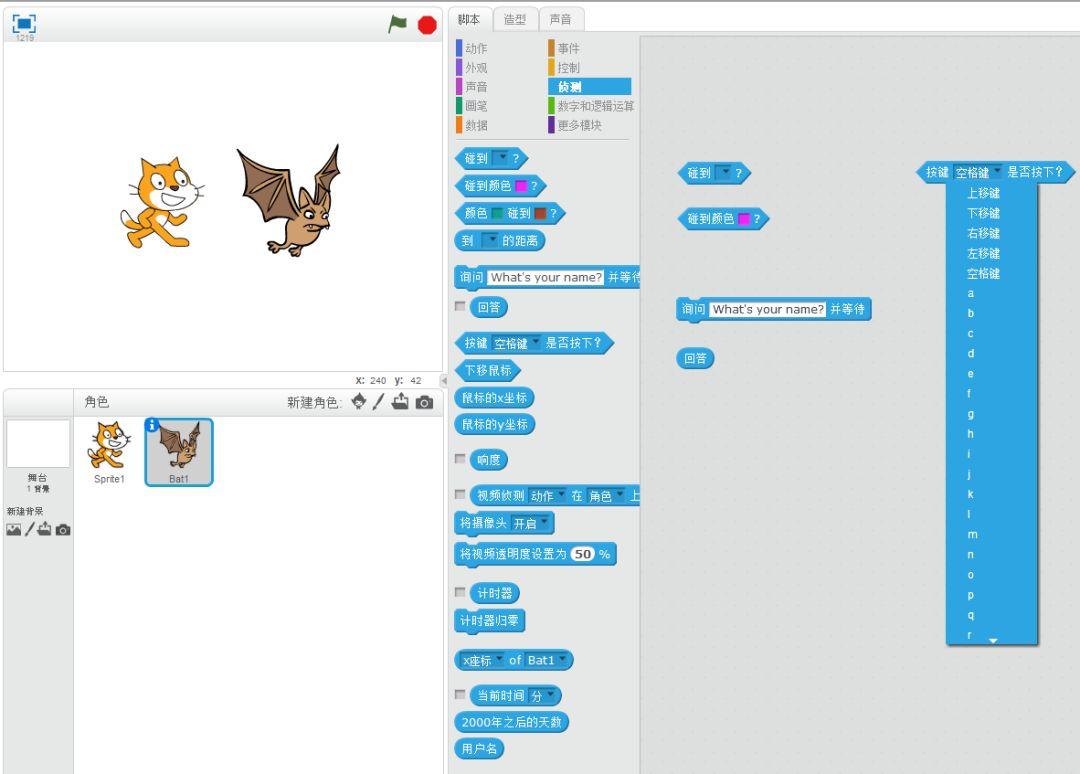Open the 声音 block category in palette
This screenshot has height=774, width=1080.
point(475,87)
